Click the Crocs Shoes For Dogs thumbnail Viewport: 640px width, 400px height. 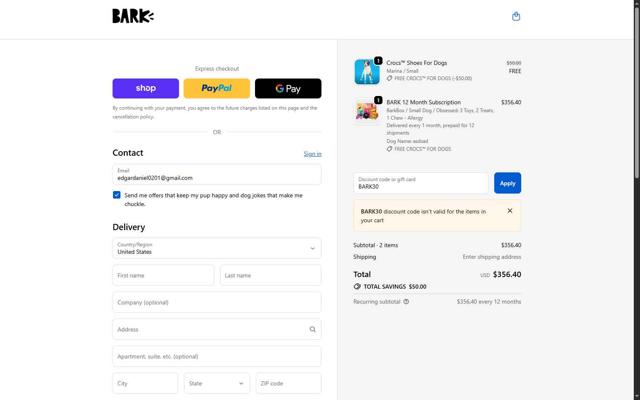(366, 71)
